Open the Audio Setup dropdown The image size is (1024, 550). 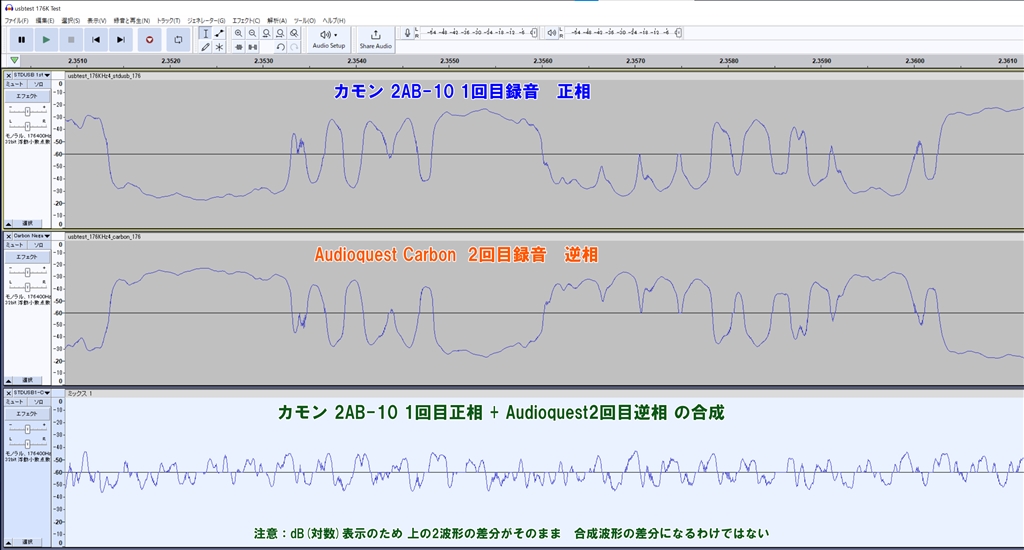tap(328, 39)
